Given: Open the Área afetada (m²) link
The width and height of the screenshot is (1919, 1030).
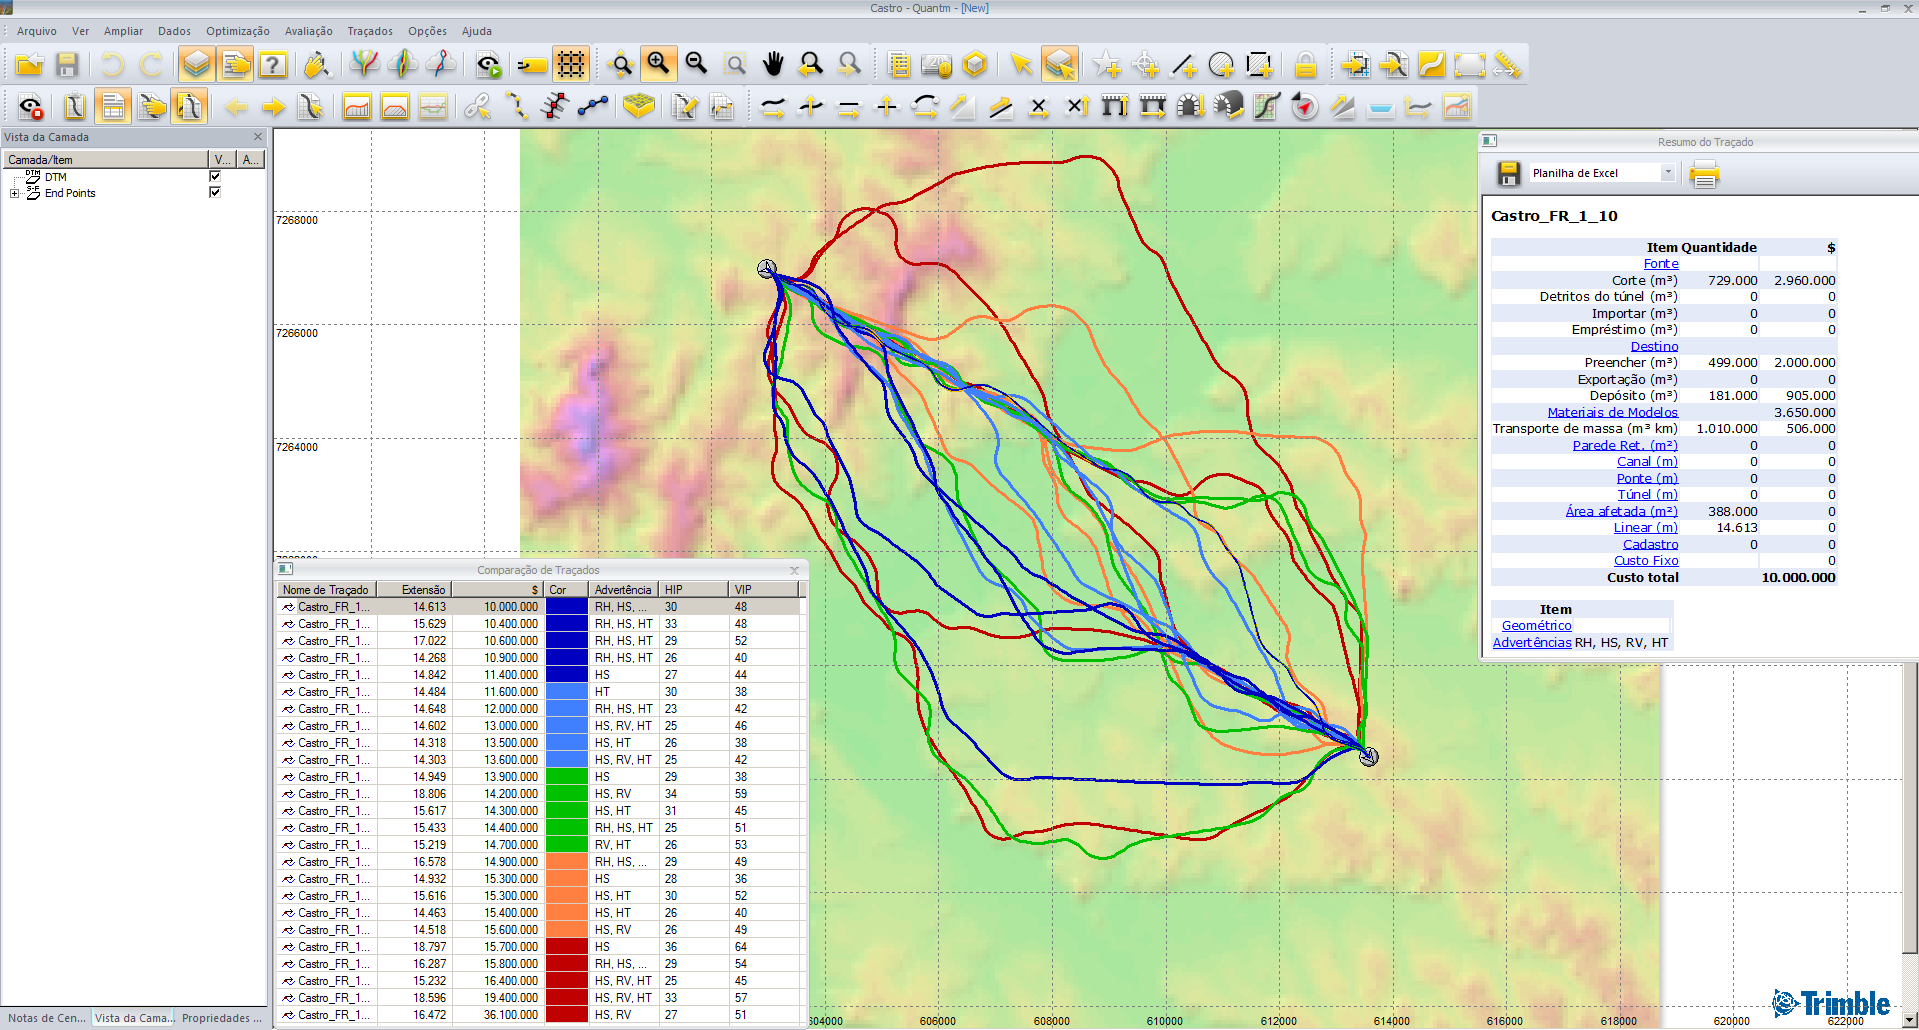Looking at the screenshot, I should (x=1622, y=511).
